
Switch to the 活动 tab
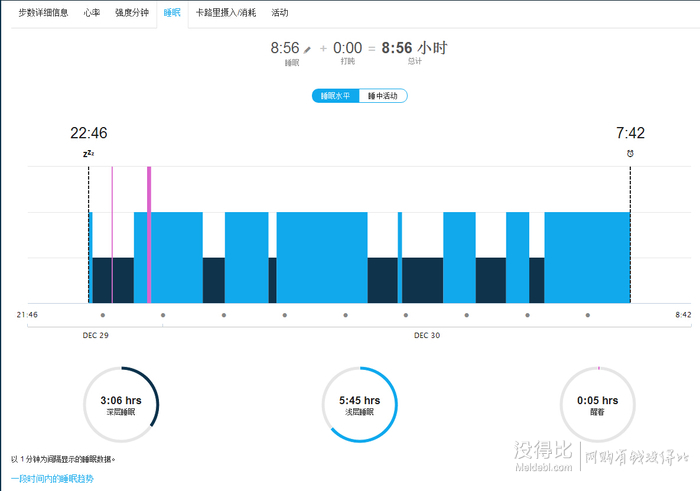280,13
